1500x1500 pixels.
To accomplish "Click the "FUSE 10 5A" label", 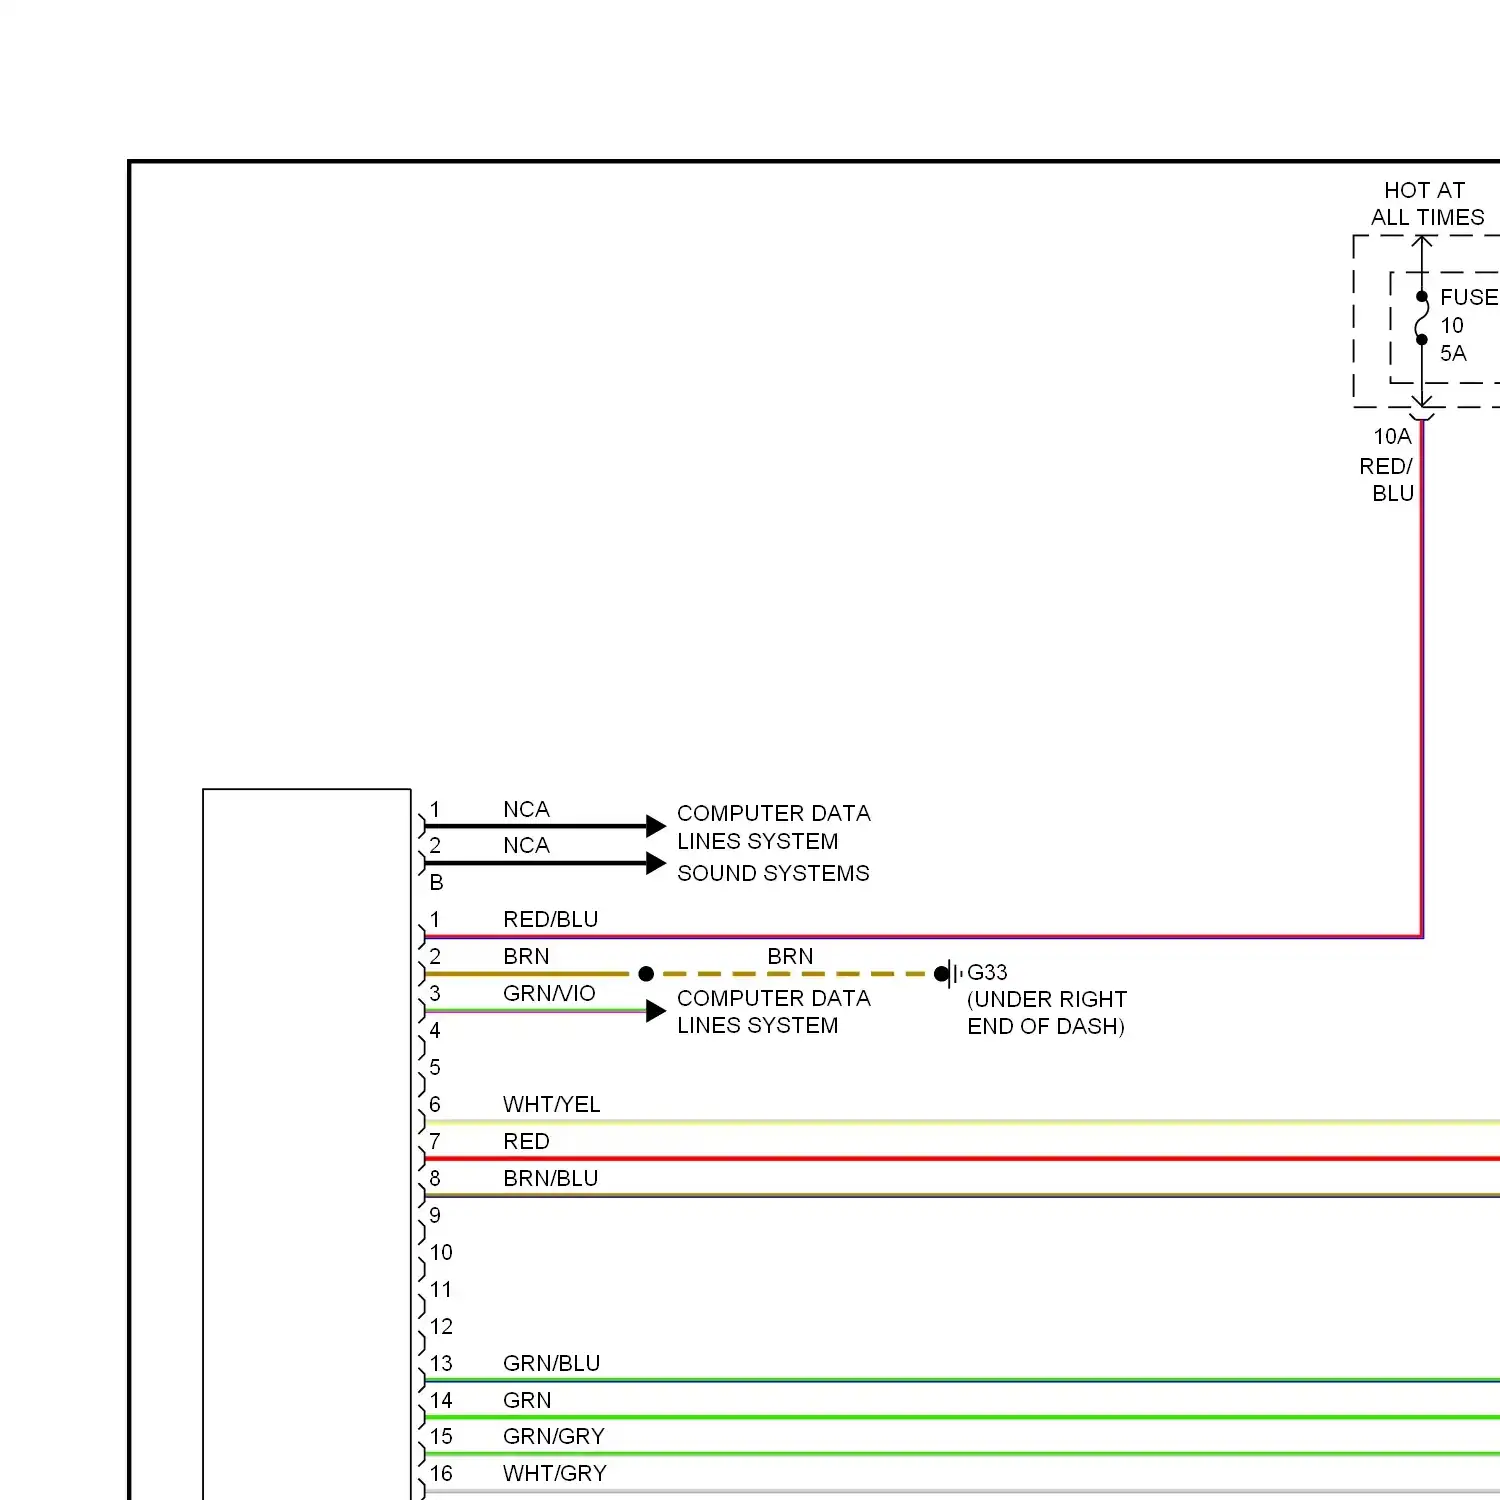I will coord(1469,325).
